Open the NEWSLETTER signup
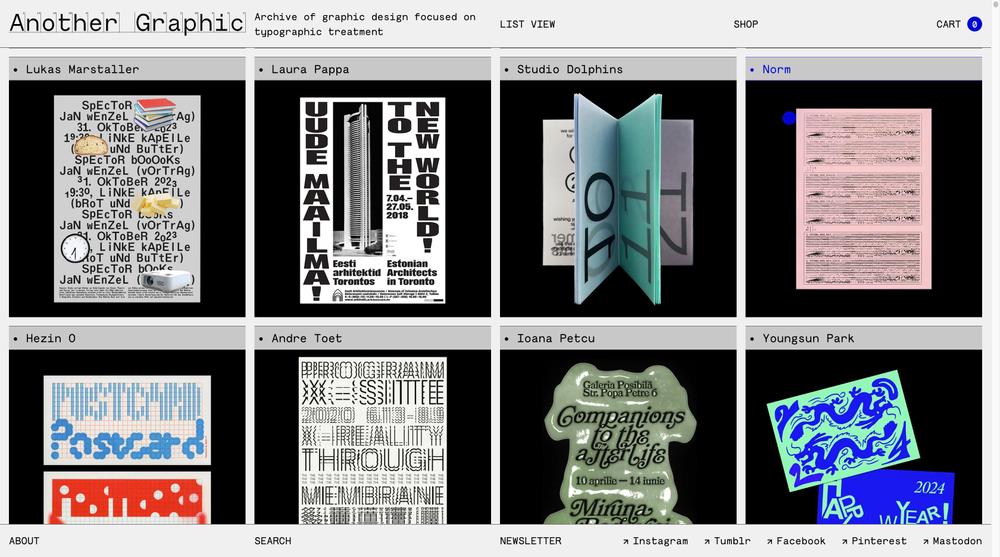The height and width of the screenshot is (557, 1000). pyautogui.click(x=531, y=541)
